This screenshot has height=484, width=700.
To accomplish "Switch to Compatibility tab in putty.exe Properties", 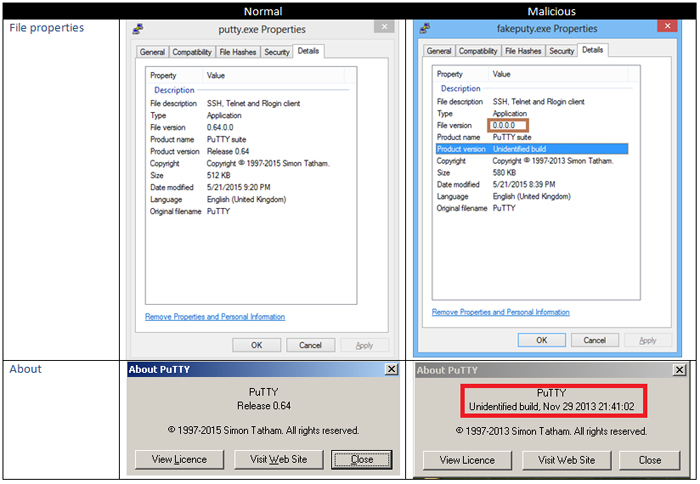I will (191, 52).
